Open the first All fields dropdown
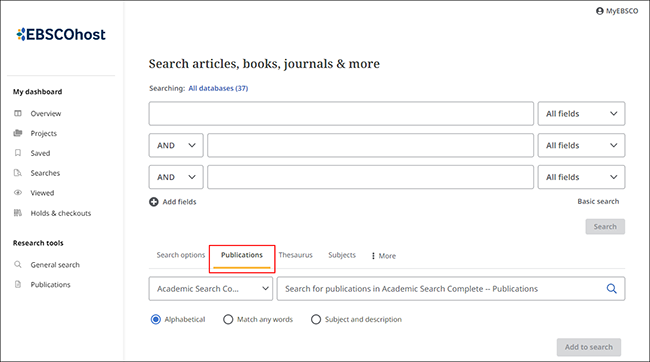This screenshot has height=362, width=650. 581,114
